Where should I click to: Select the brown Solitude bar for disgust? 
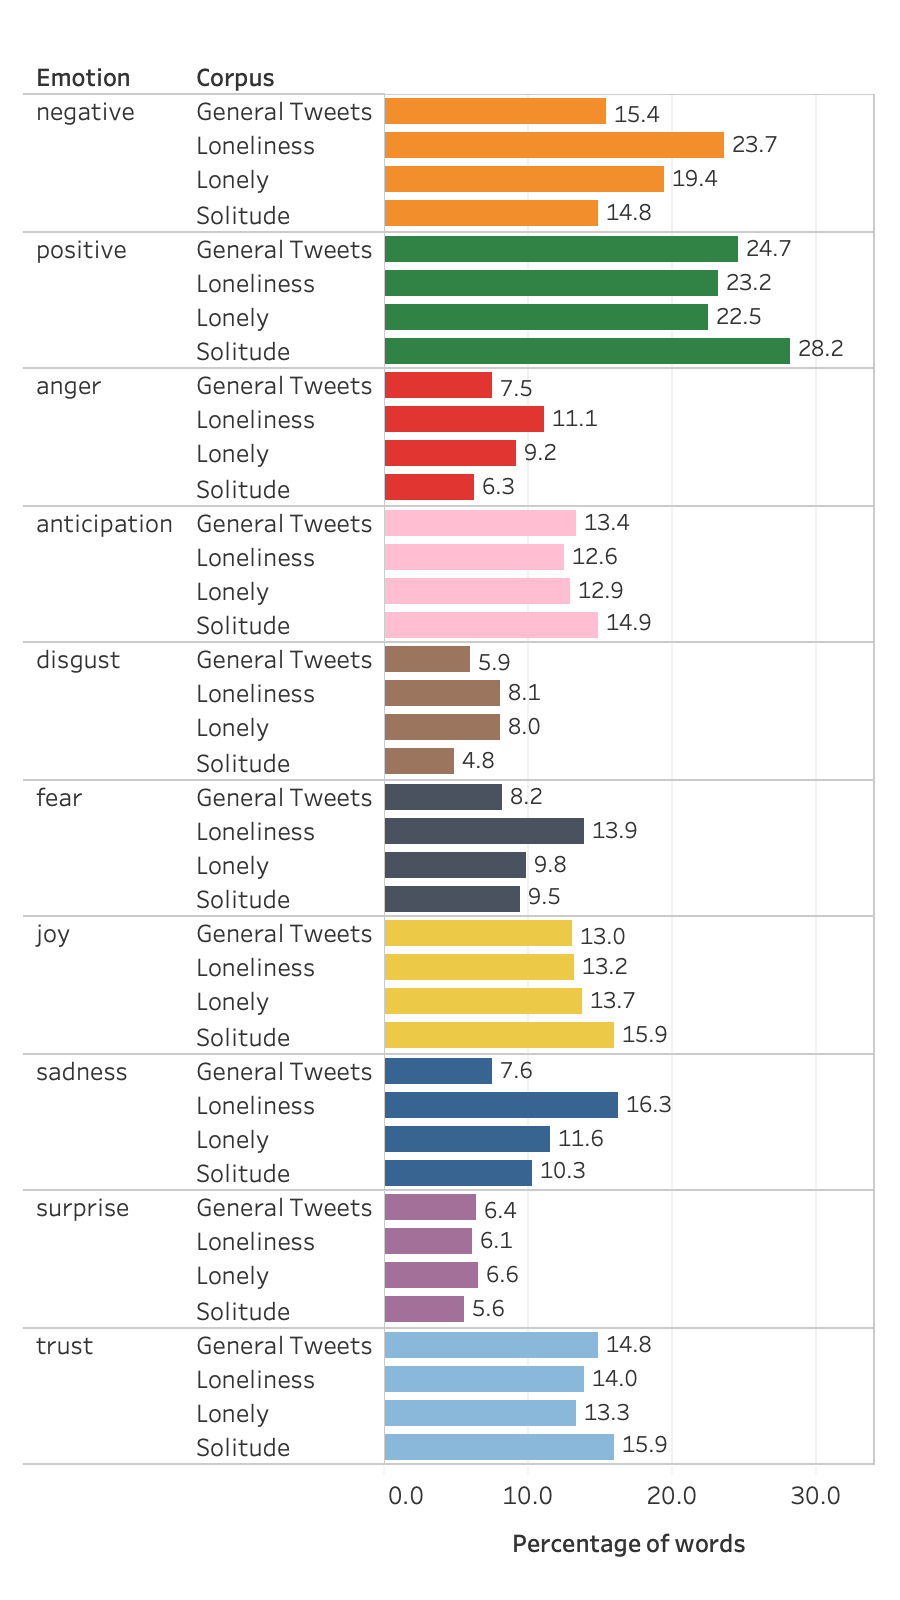click(419, 761)
